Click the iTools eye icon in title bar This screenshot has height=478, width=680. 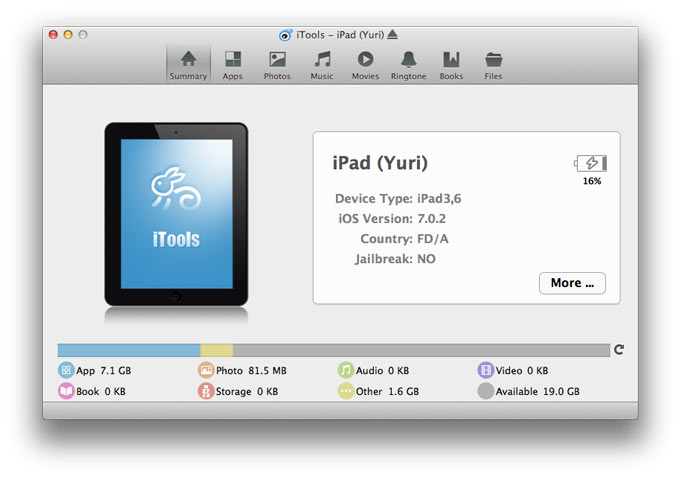285,35
